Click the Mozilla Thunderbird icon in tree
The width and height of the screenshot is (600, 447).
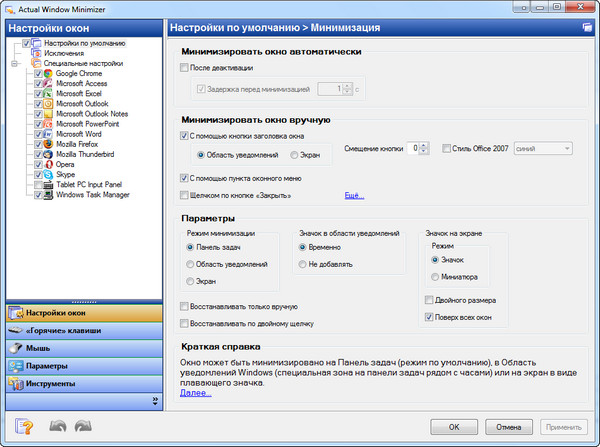click(48, 154)
